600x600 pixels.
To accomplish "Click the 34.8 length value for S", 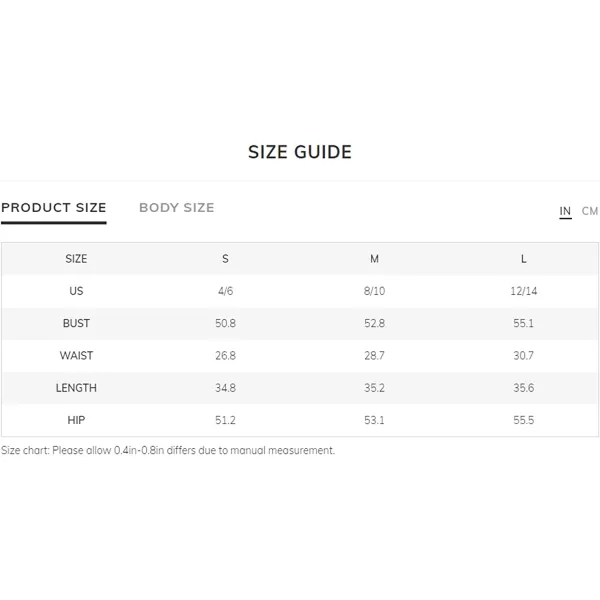I will point(225,388).
